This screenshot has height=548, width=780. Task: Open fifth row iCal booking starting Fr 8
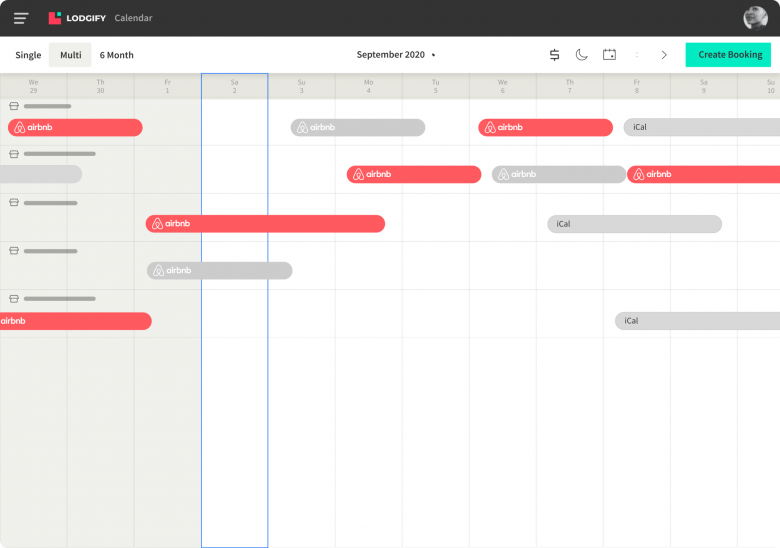pos(697,321)
